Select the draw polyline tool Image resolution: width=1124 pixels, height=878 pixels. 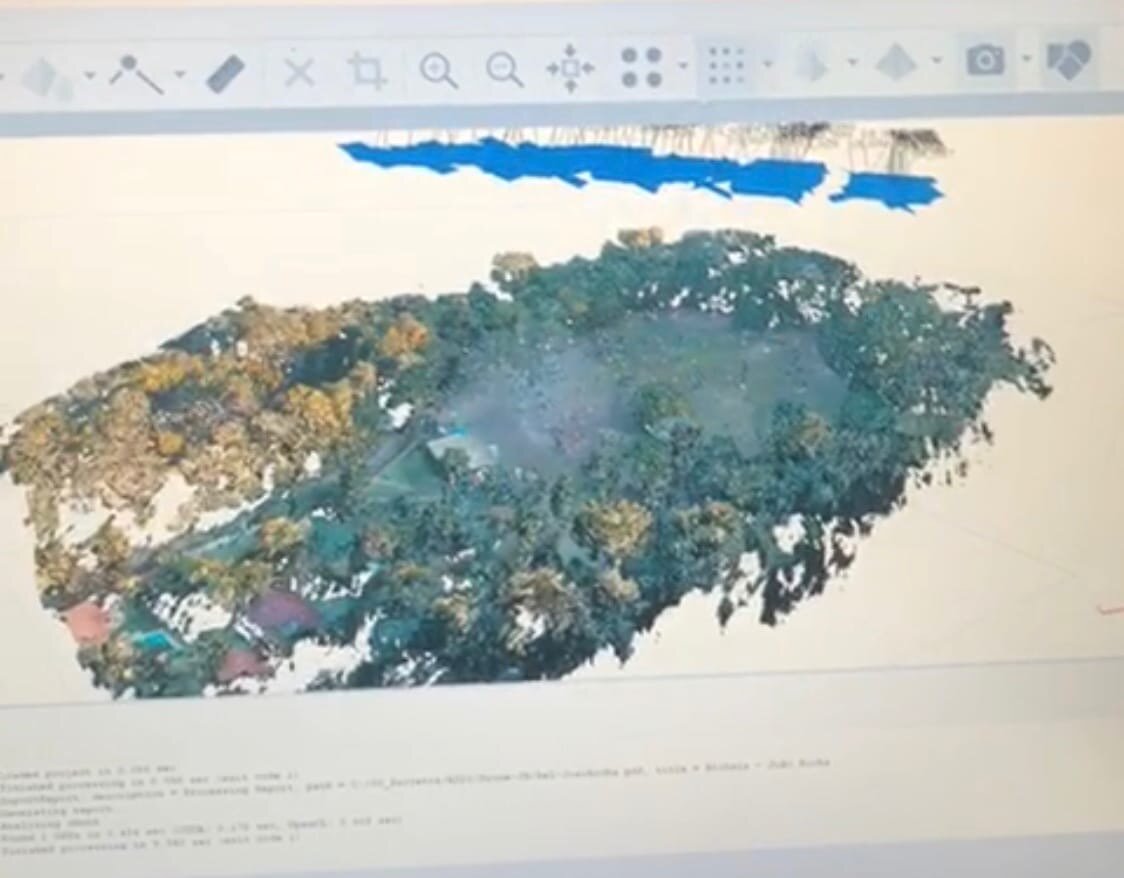pos(135,73)
